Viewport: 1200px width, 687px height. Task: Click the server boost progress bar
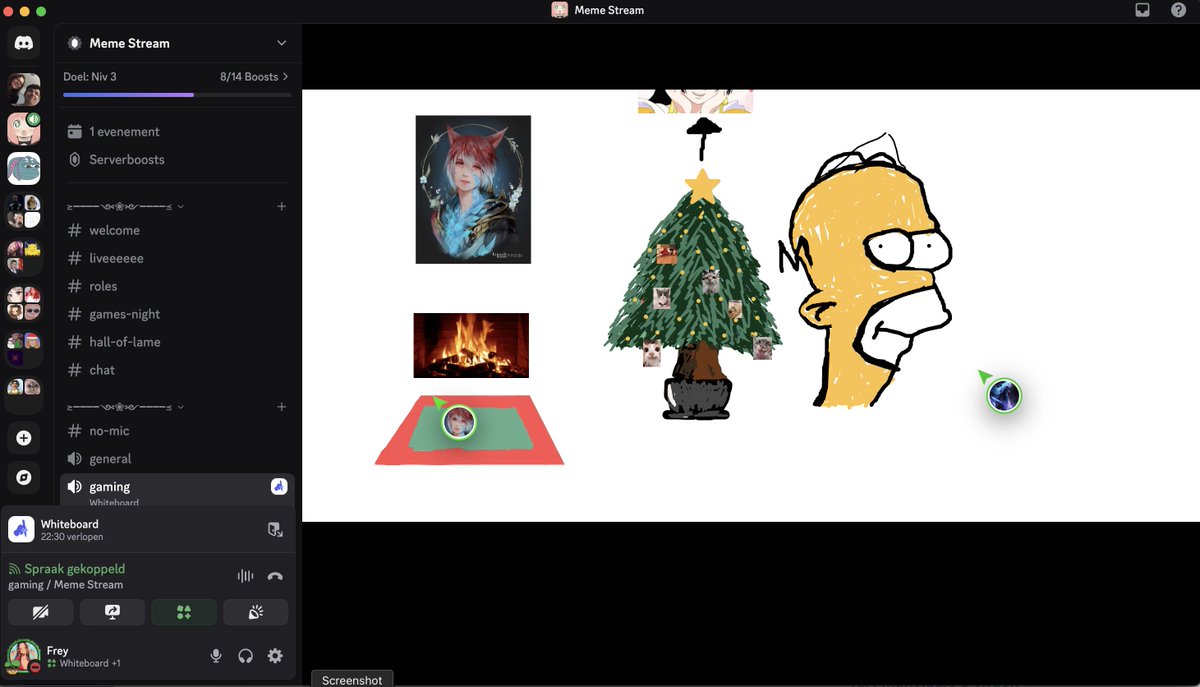point(177,95)
